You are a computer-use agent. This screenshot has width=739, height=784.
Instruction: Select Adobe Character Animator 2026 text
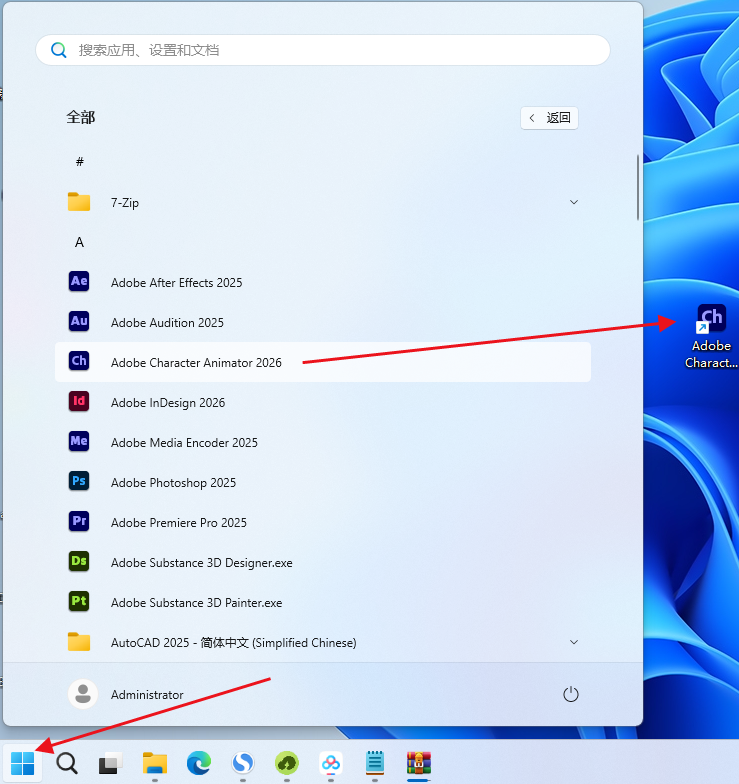point(196,362)
